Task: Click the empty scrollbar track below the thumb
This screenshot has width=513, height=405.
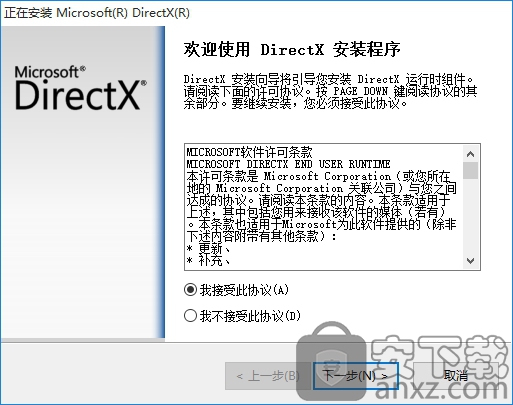Action: (x=471, y=216)
